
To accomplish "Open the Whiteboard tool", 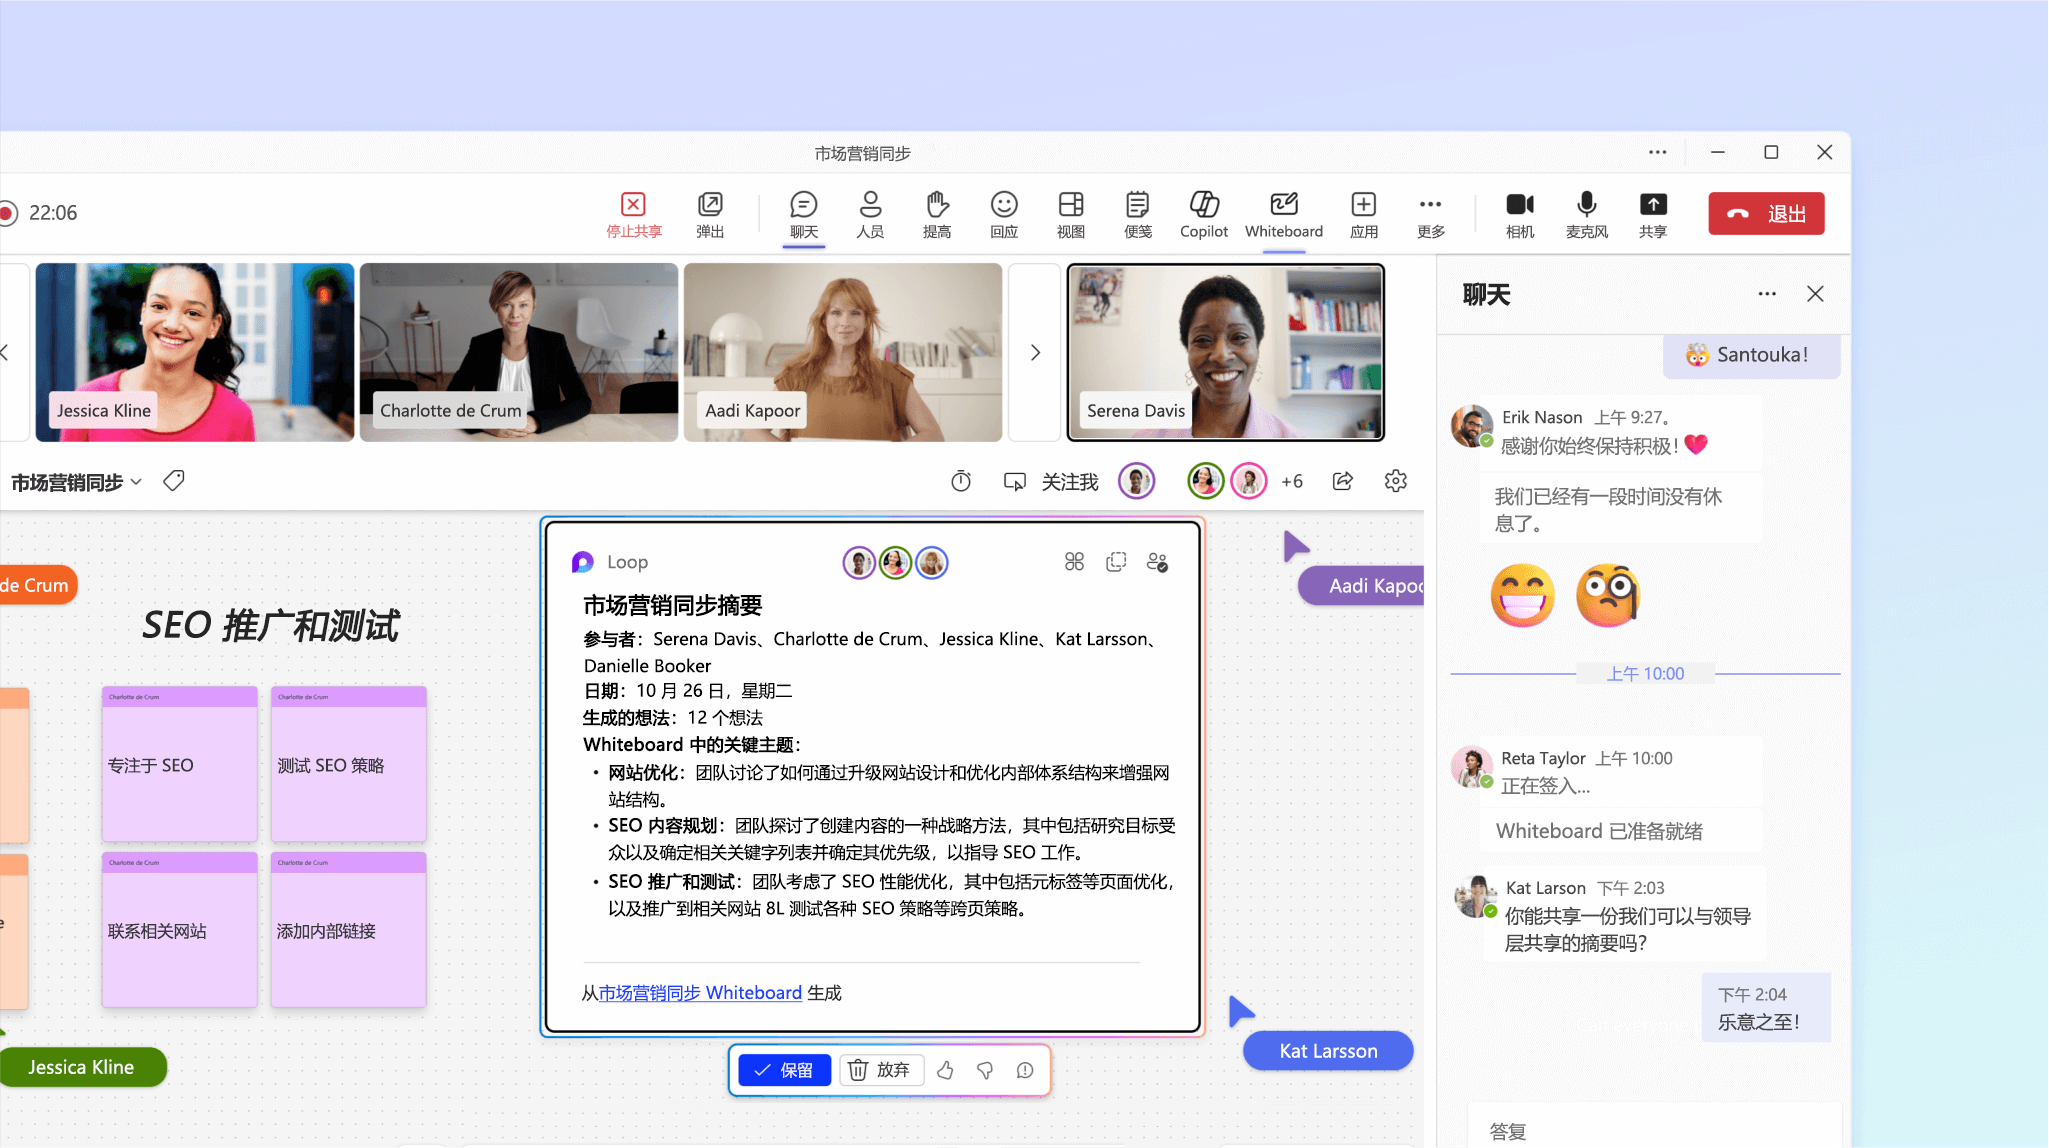I will 1283,211.
